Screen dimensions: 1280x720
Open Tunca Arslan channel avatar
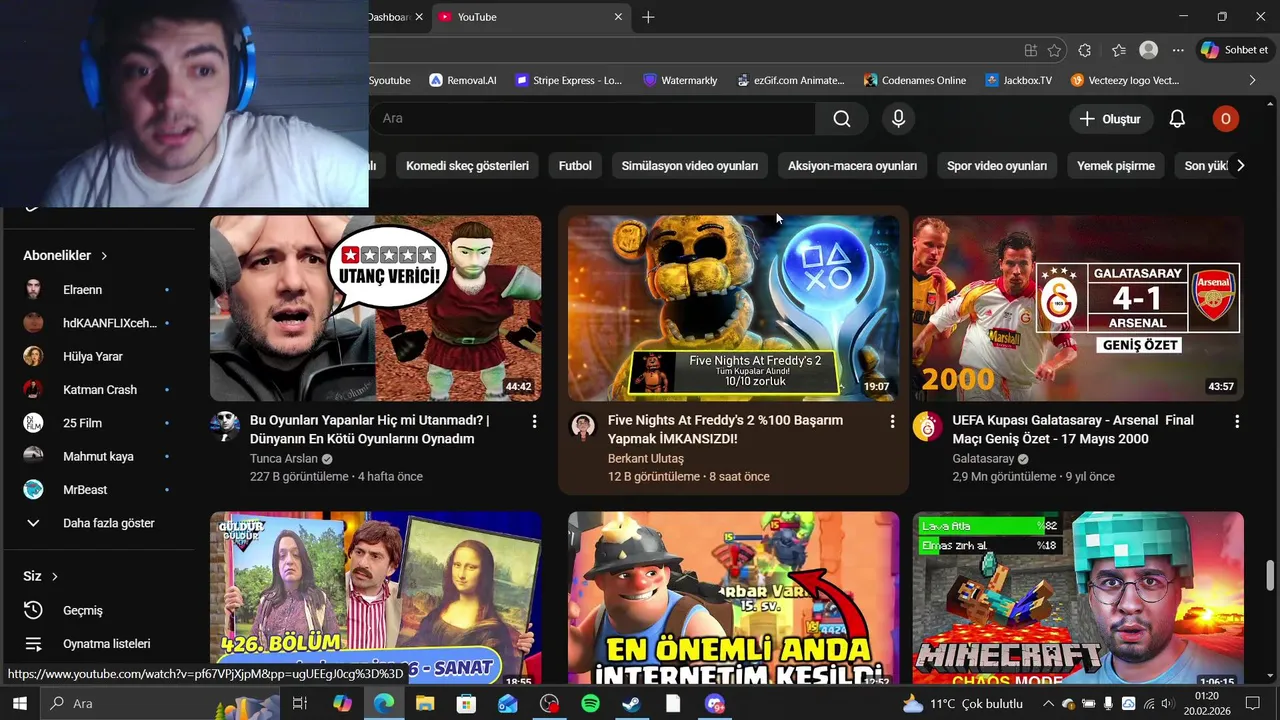(x=225, y=427)
